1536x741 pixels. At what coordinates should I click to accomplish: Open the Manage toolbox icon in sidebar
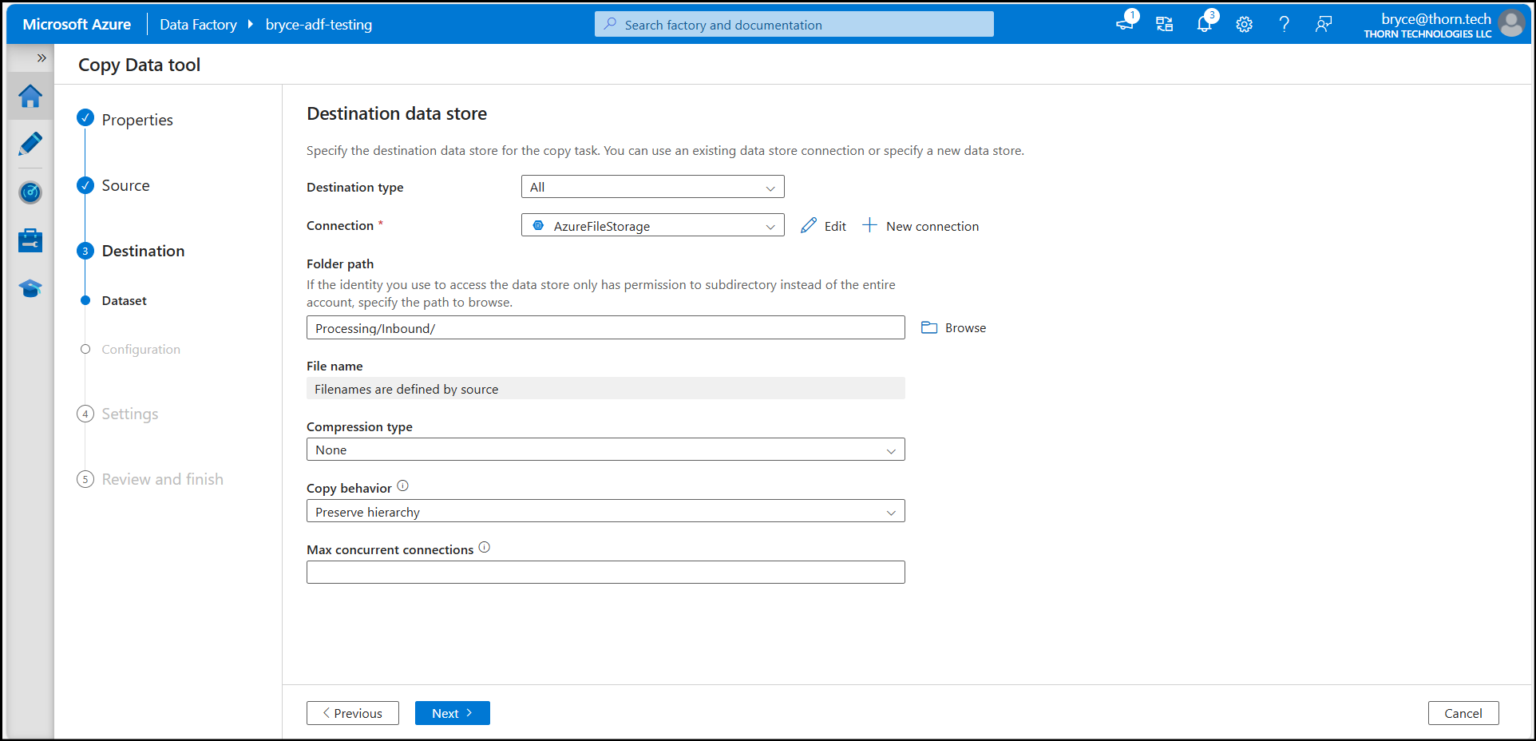29,240
